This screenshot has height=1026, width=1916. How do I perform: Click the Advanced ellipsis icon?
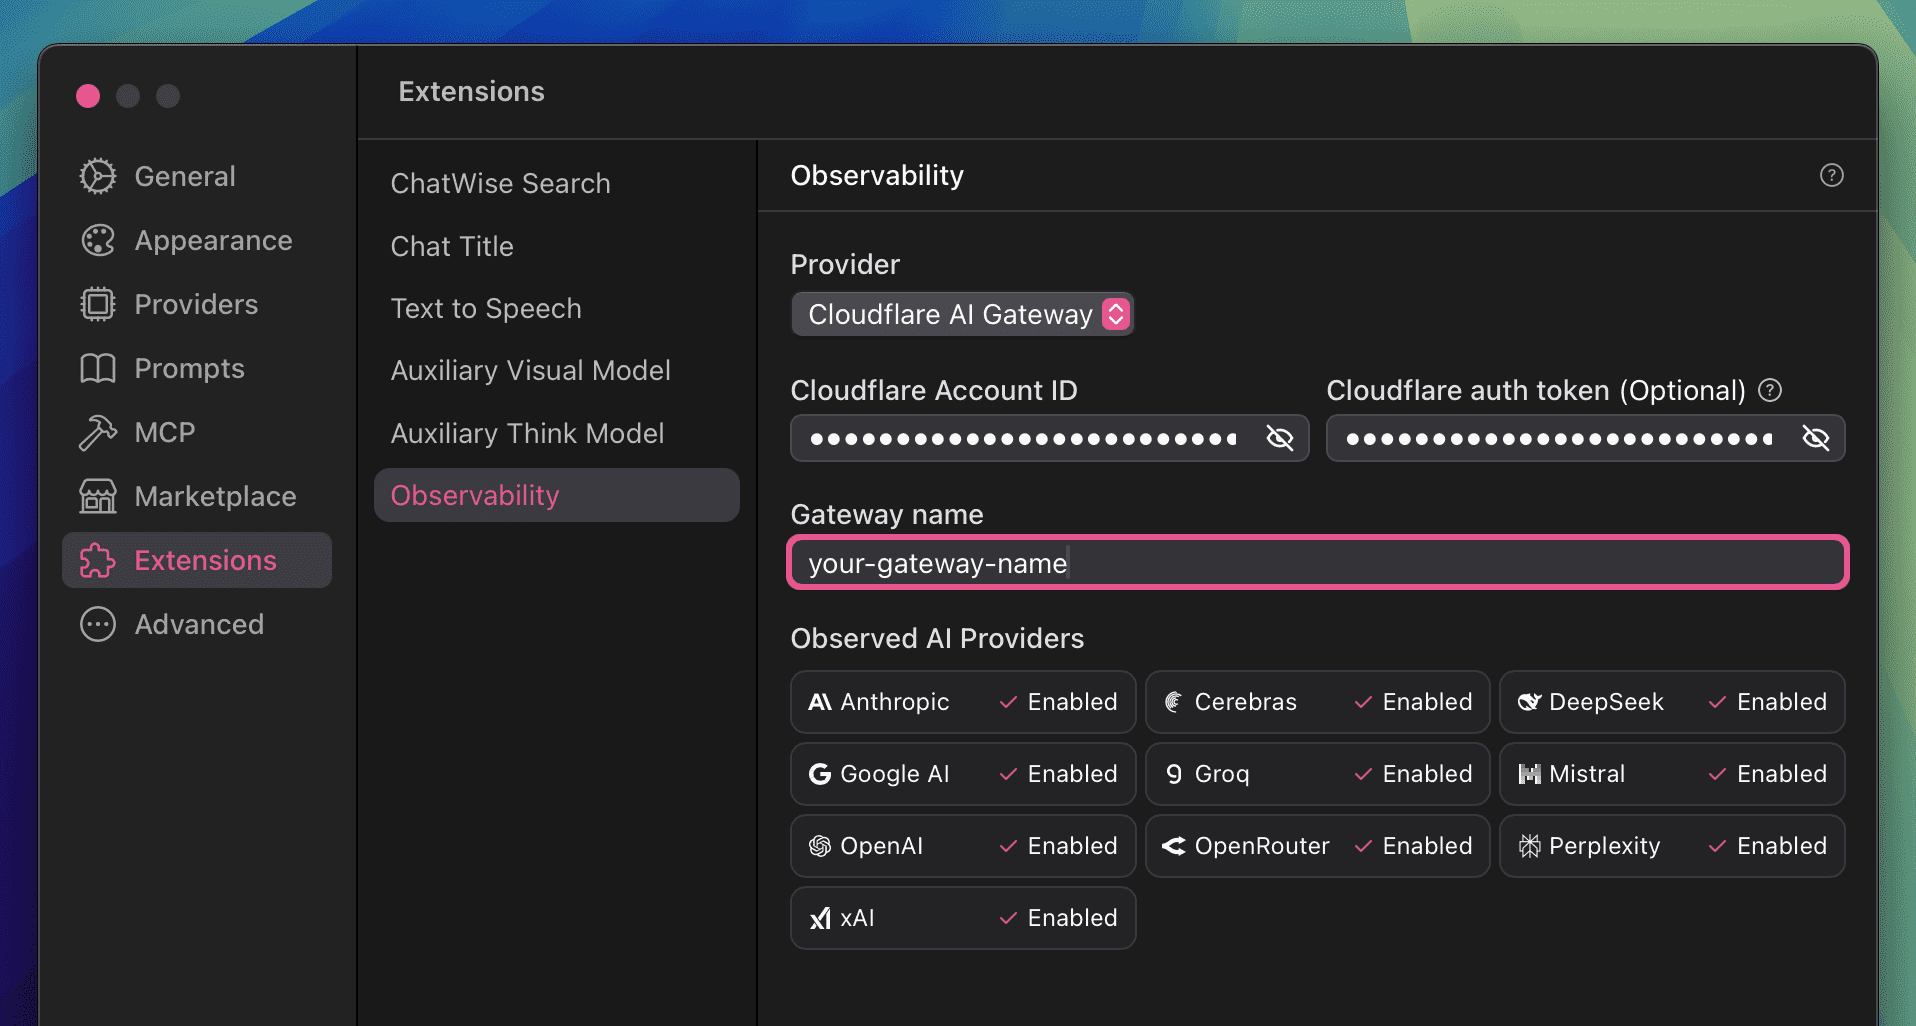pyautogui.click(x=98, y=624)
